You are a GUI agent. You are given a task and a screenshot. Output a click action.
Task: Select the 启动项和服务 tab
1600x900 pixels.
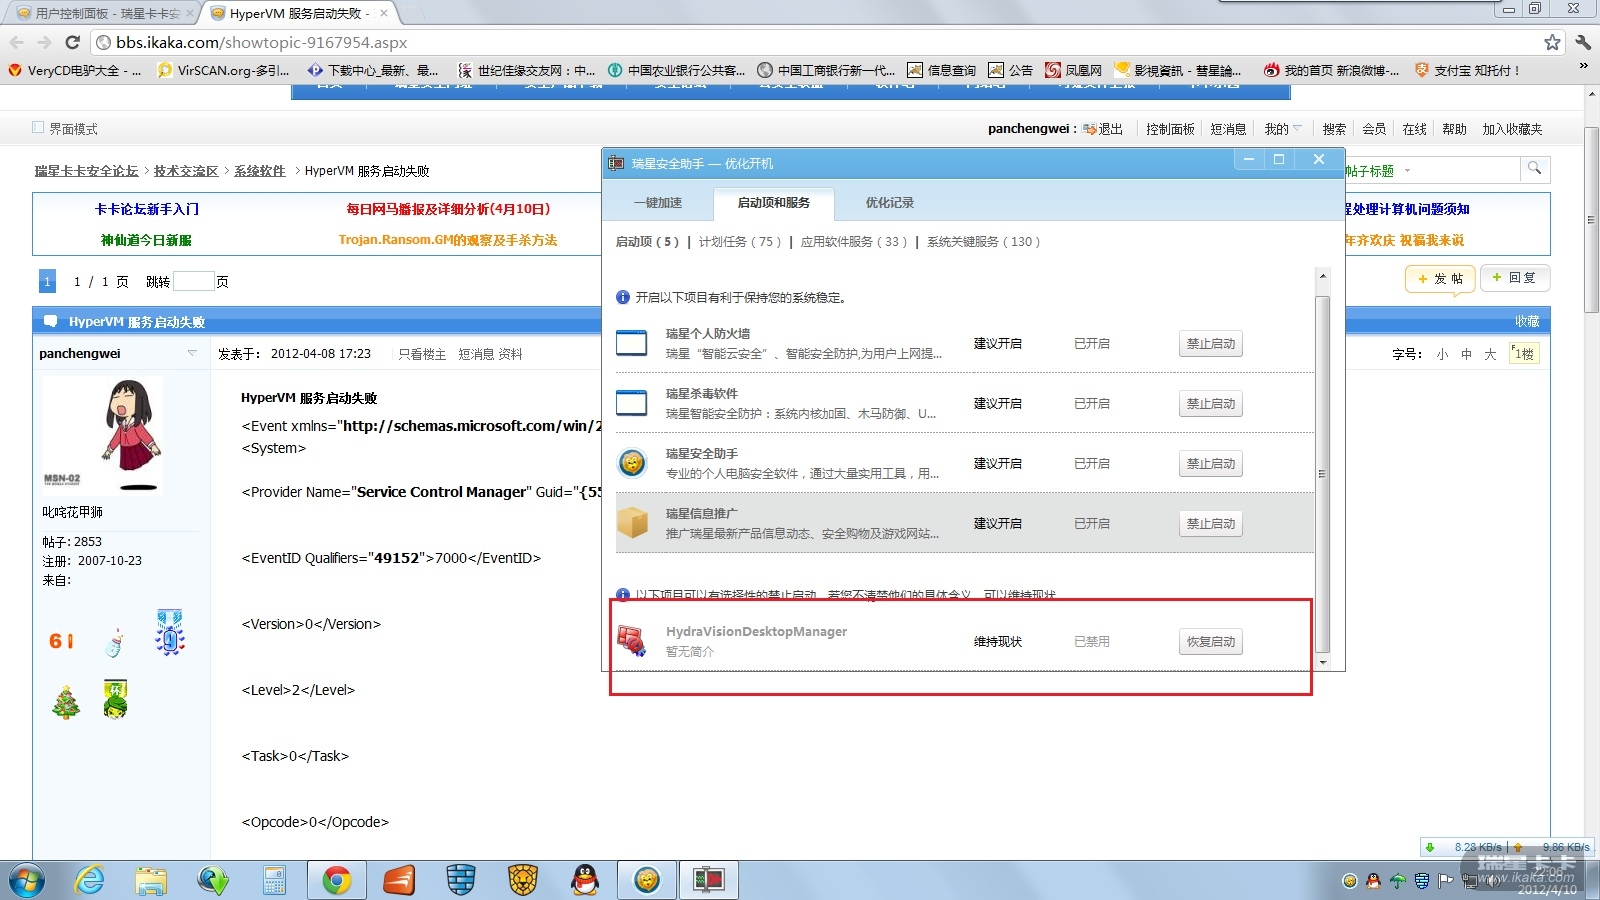coord(774,203)
